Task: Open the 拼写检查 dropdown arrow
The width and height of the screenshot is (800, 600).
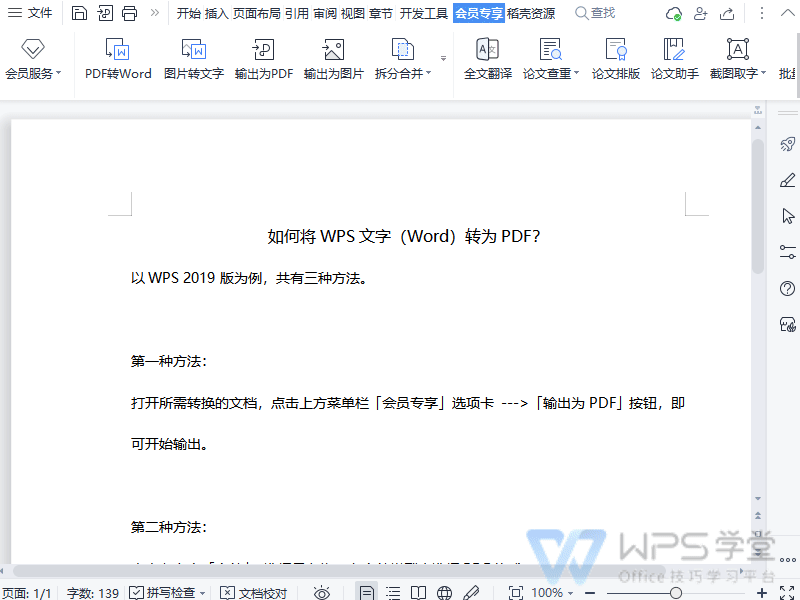Action: coord(203,593)
